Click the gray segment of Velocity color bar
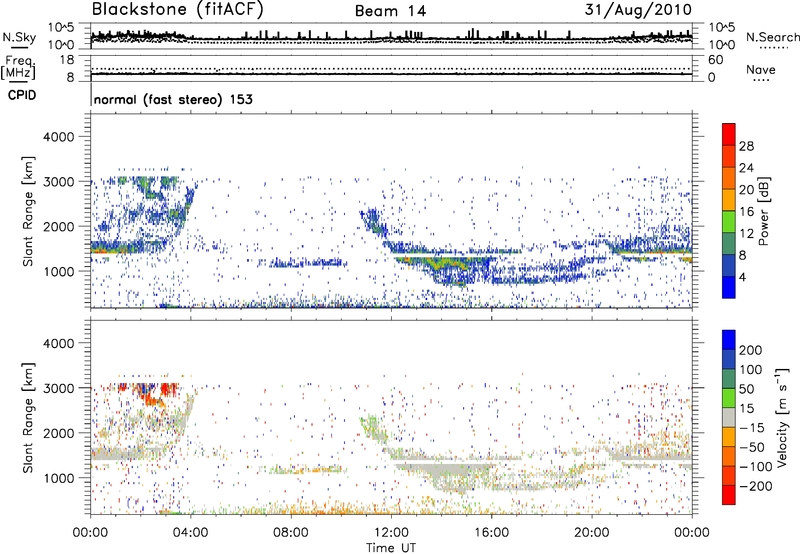 click(729, 418)
